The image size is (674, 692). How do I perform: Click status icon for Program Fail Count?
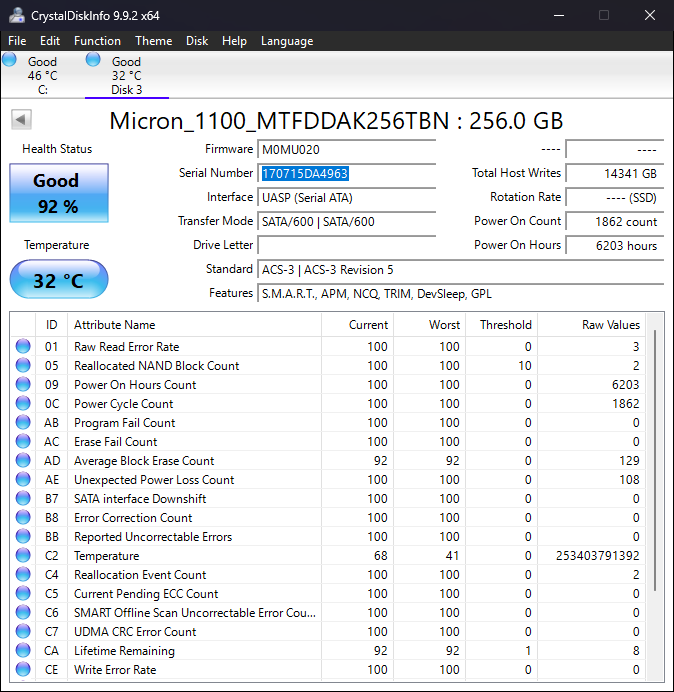pos(23,422)
